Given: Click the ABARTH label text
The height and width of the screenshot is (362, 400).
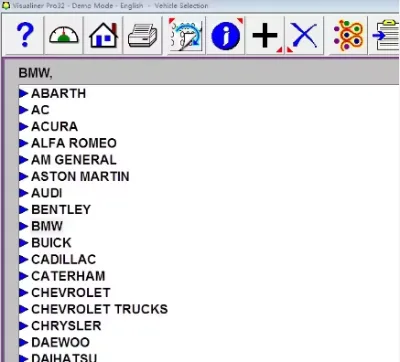Looking at the screenshot, I should [x=59, y=94].
